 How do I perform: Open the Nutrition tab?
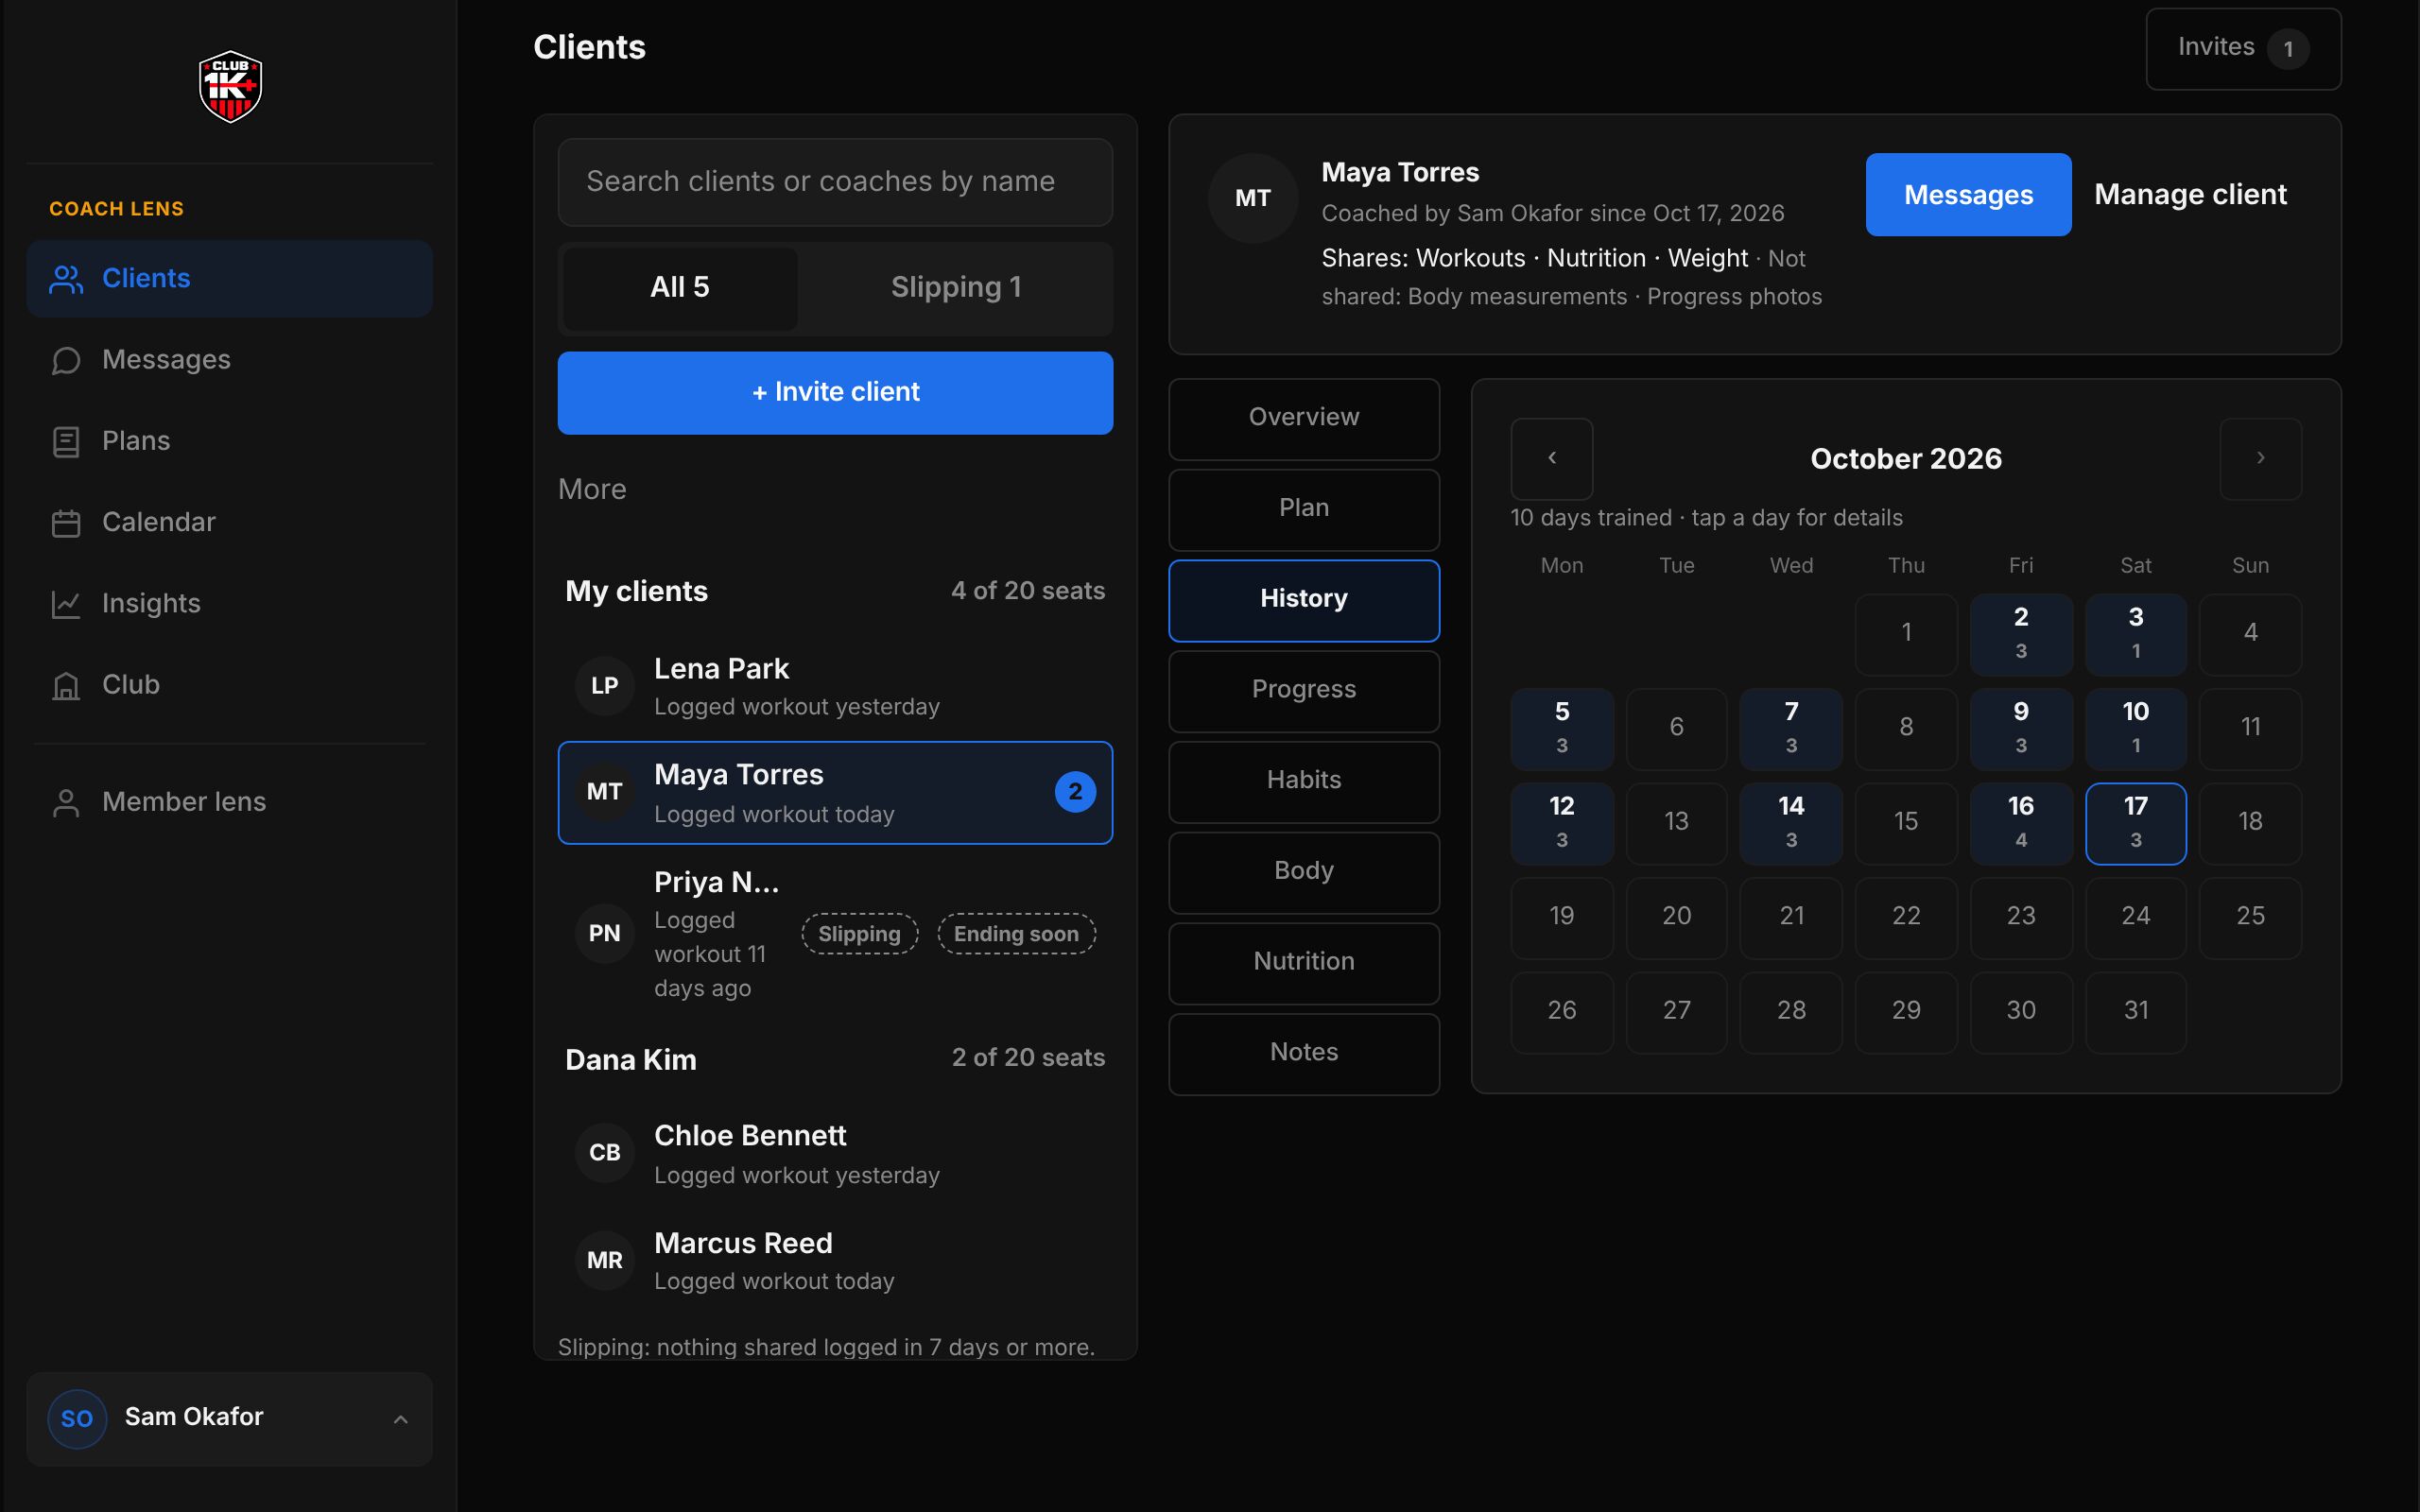point(1304,962)
